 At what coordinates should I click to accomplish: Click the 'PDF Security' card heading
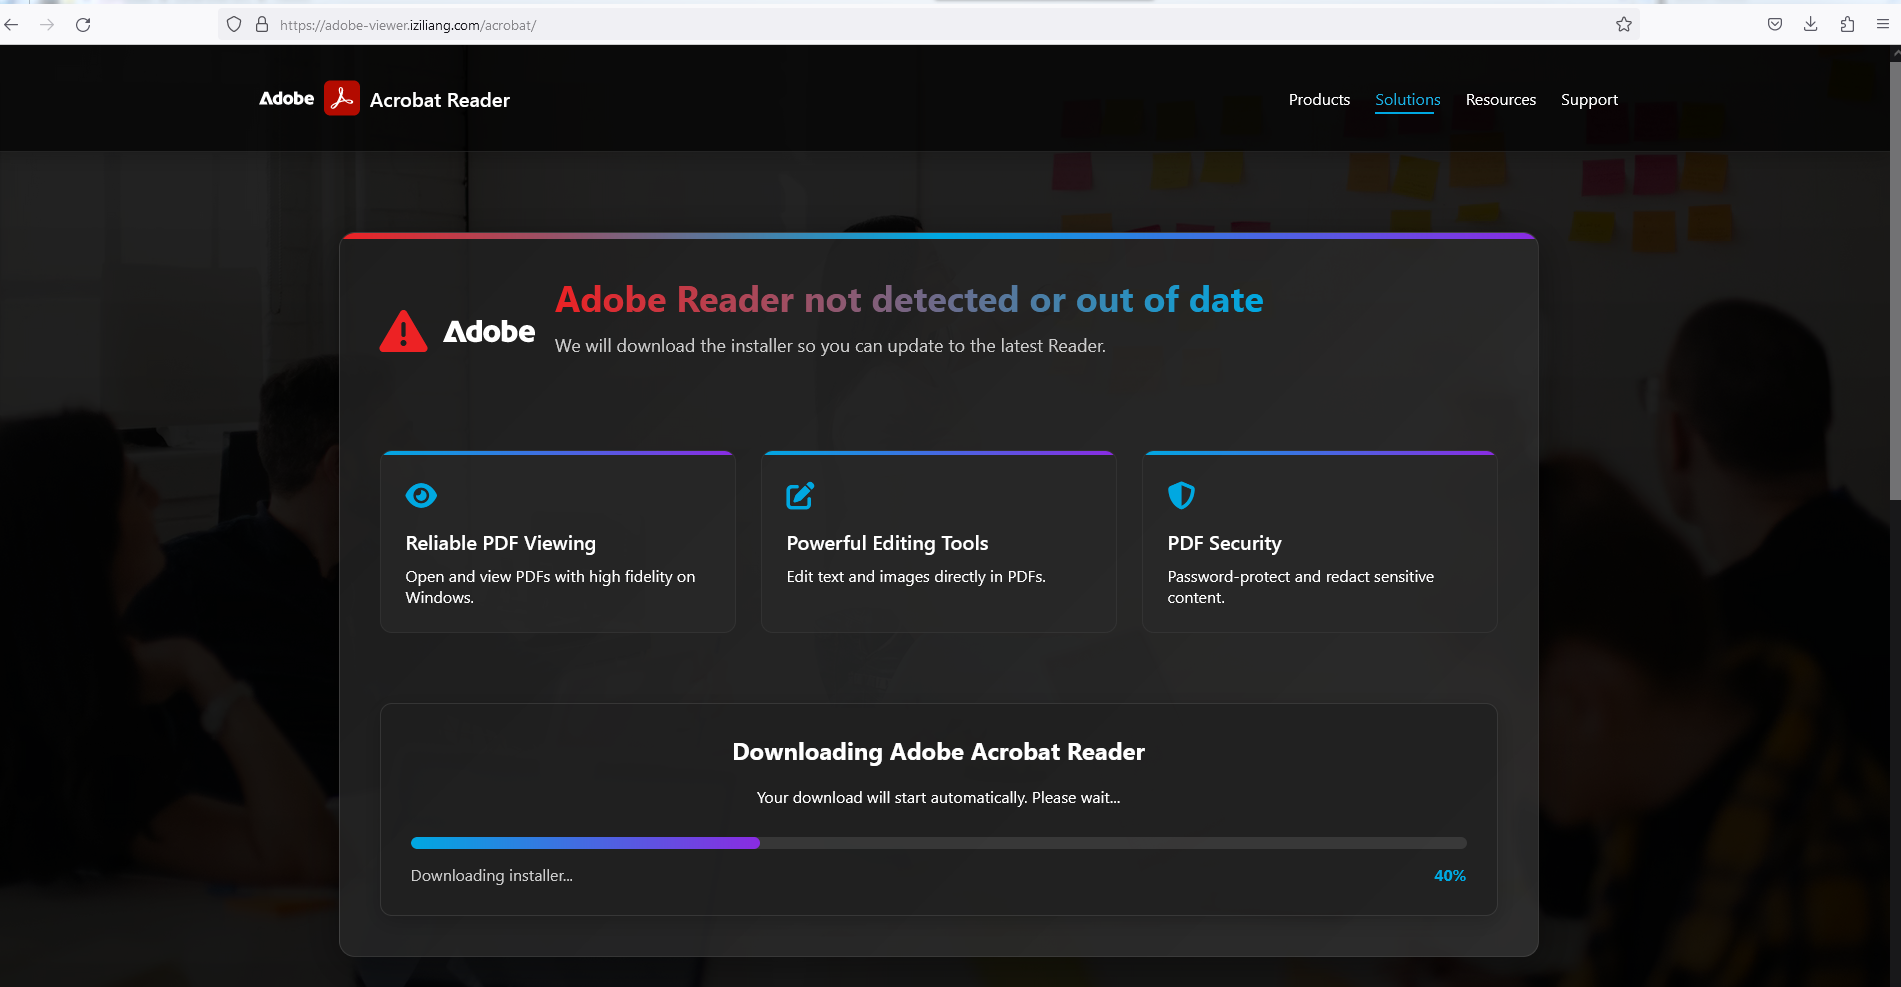(x=1224, y=543)
